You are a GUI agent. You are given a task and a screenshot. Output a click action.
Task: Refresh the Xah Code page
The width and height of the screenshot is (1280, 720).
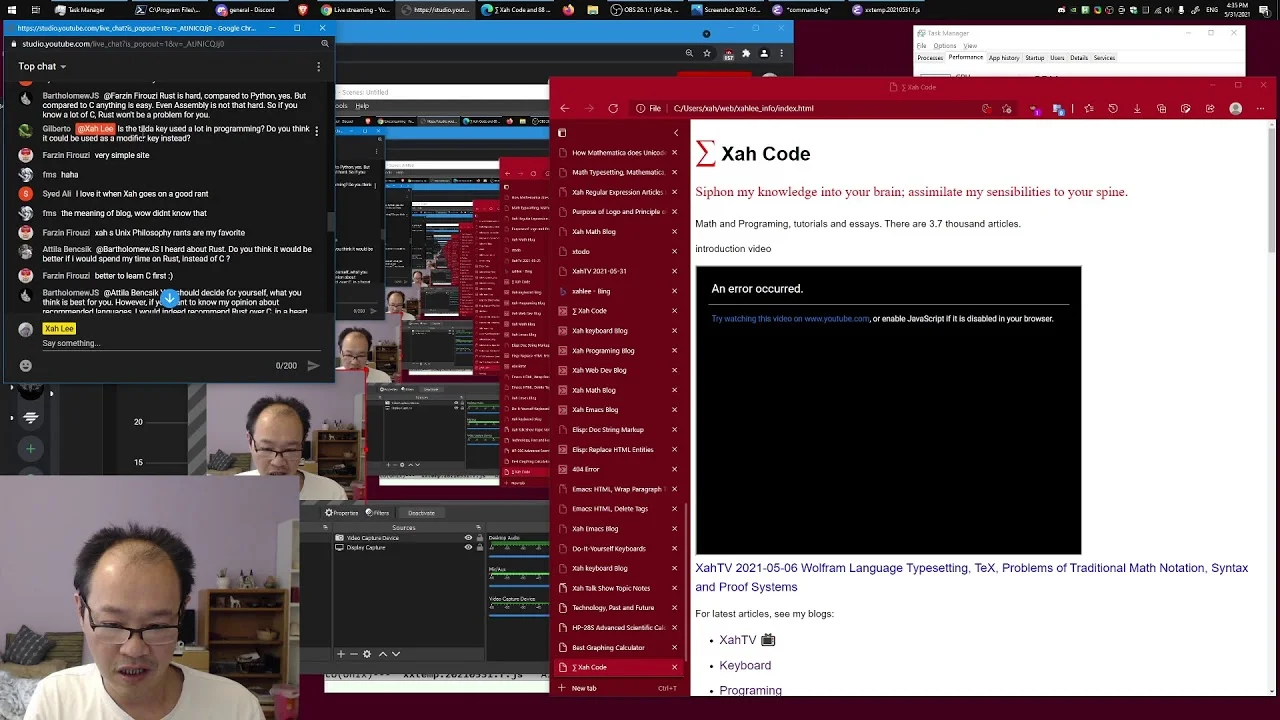pyautogui.click(x=613, y=108)
